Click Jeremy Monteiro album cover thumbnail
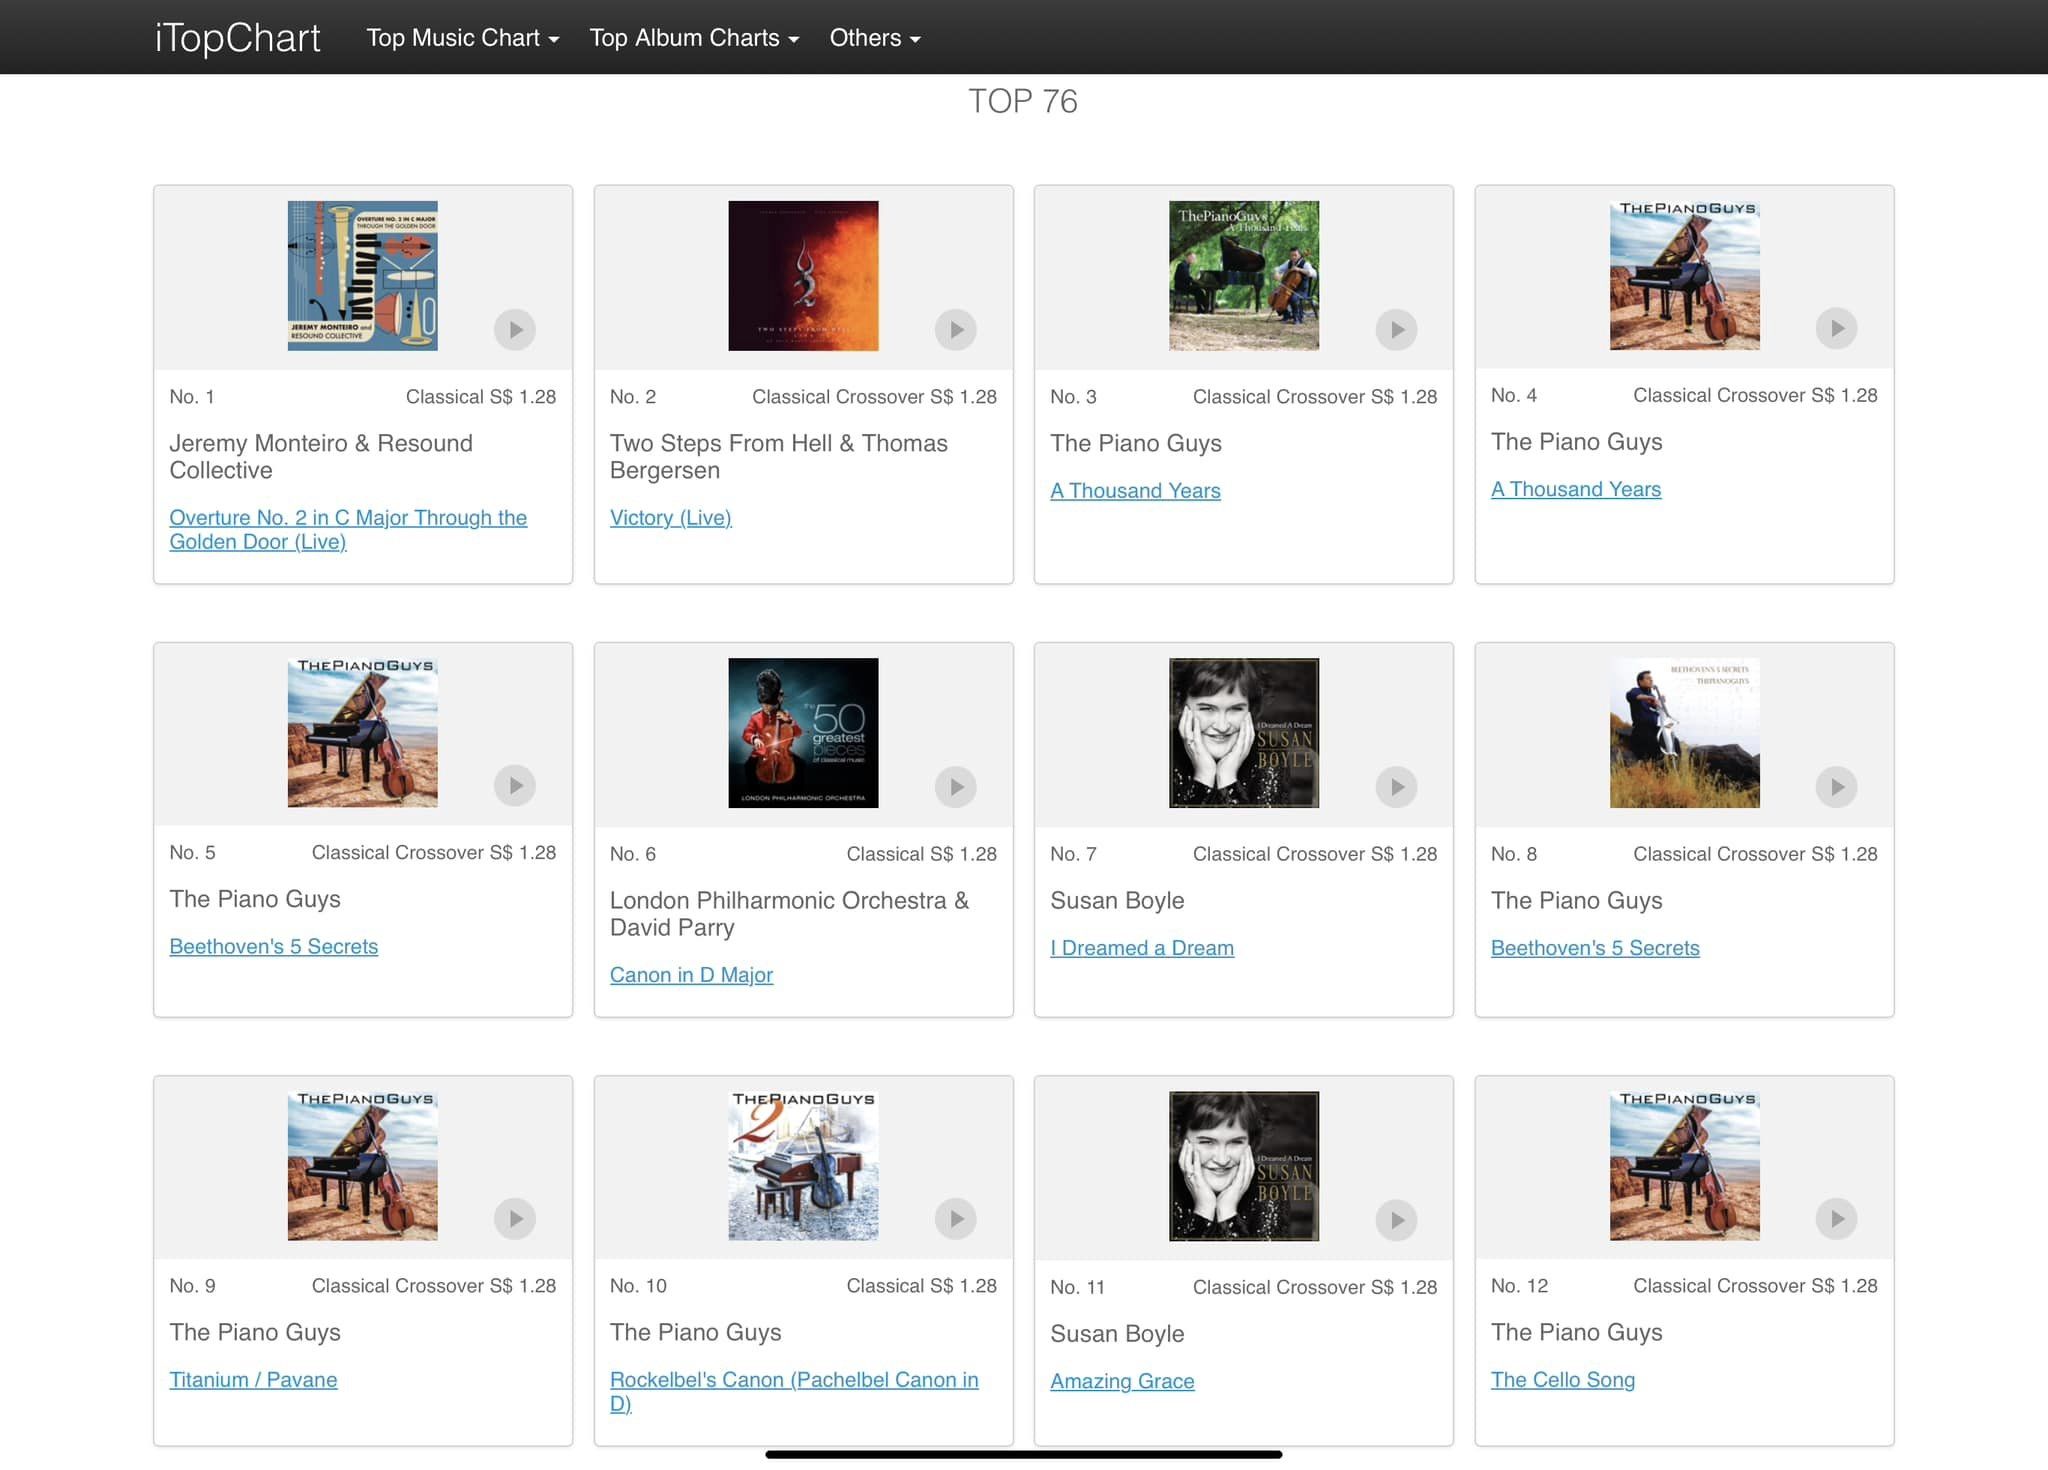Viewport: 2048px width, 1470px height. (362, 276)
